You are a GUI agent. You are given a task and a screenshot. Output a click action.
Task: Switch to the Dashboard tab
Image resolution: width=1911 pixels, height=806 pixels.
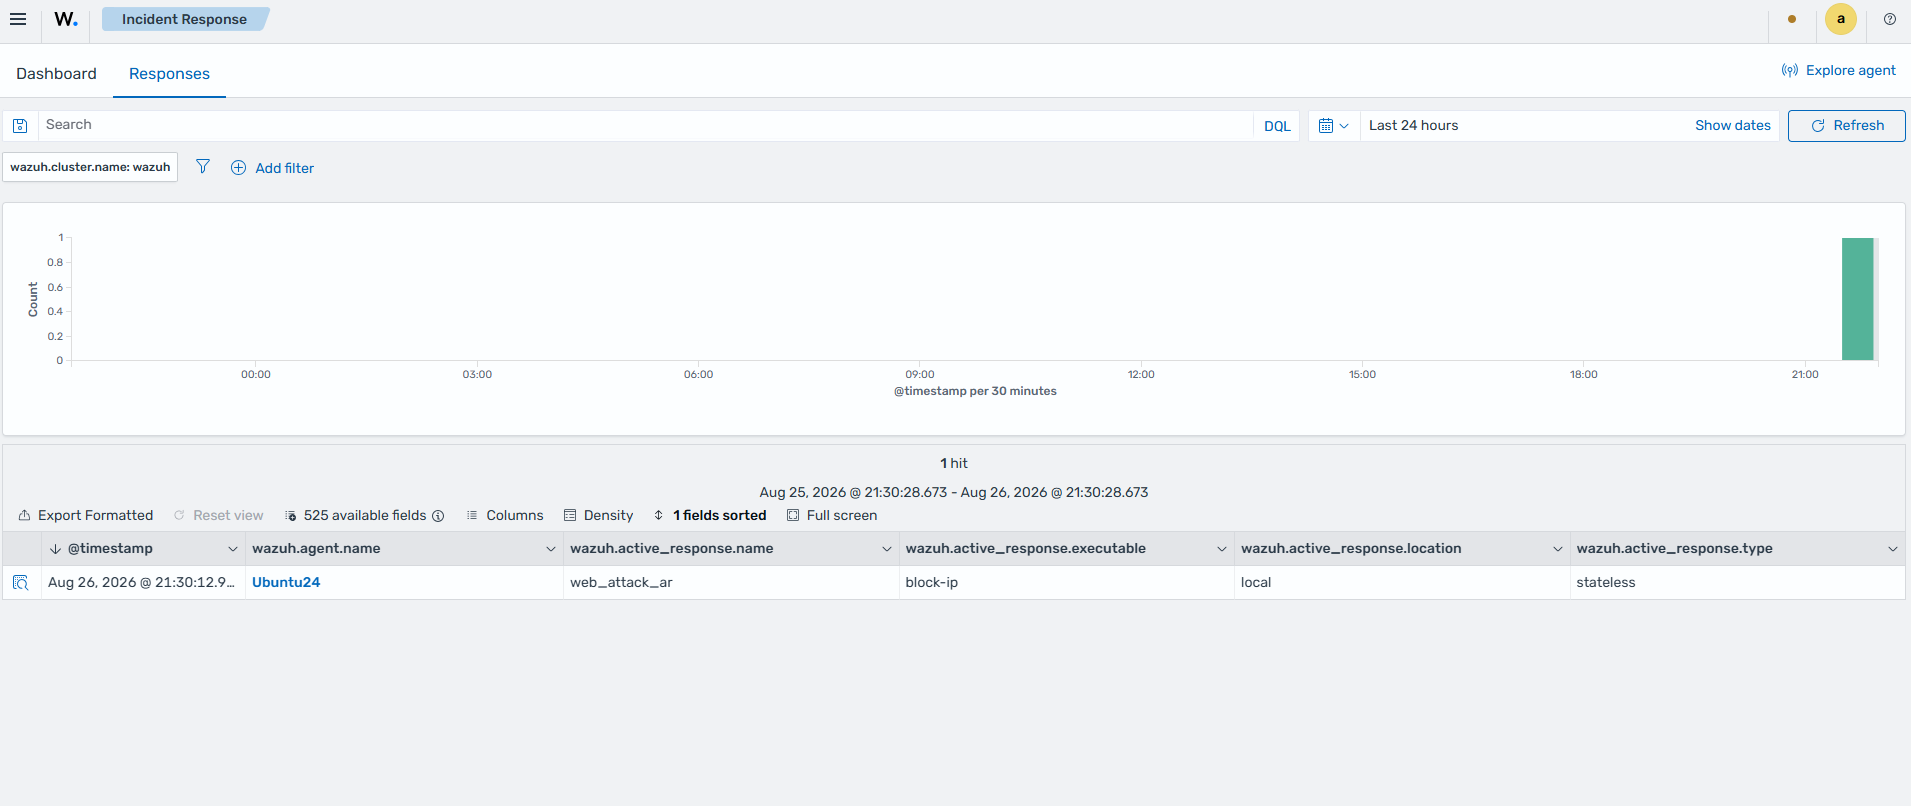(56, 74)
